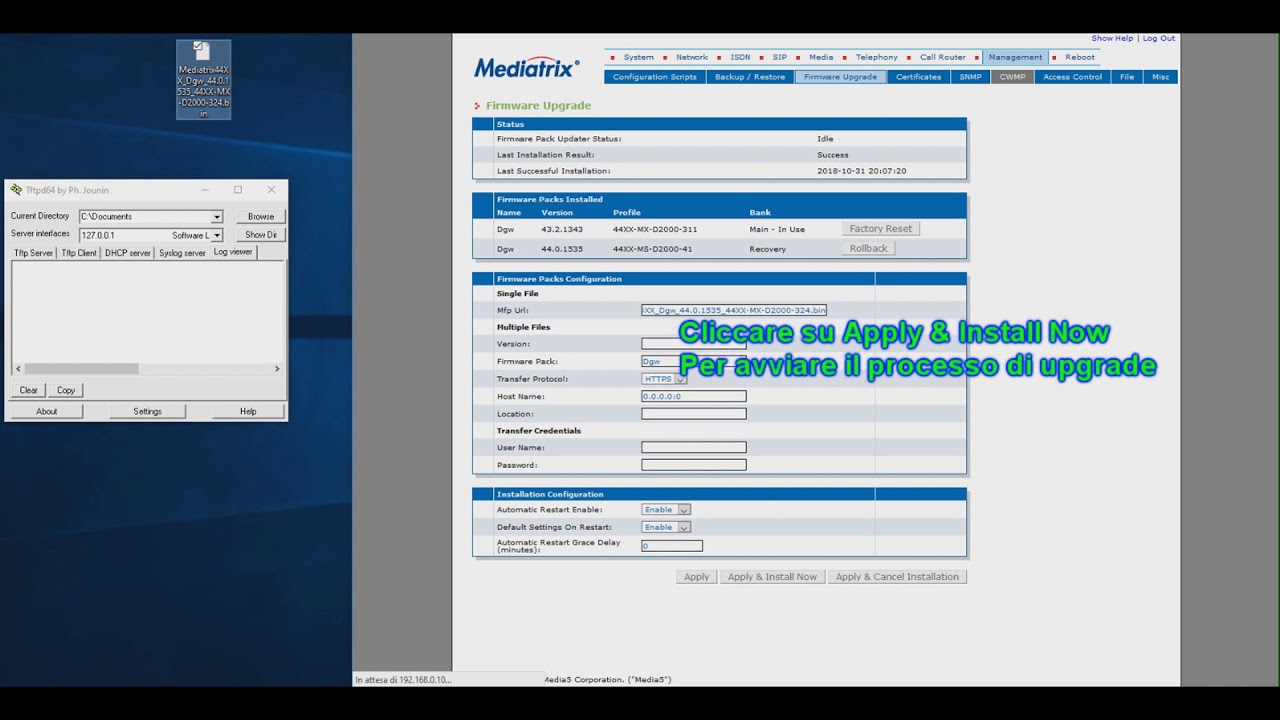Open the Current Directory dropdown in Tftpd64
1280x720 pixels.
216,216
